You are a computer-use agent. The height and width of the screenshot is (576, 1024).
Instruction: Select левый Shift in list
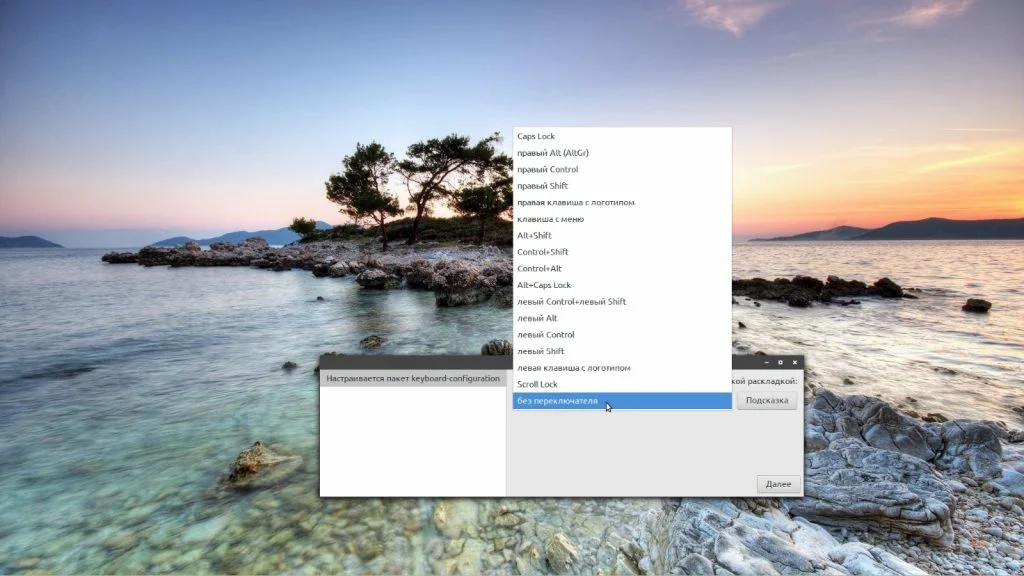541,351
